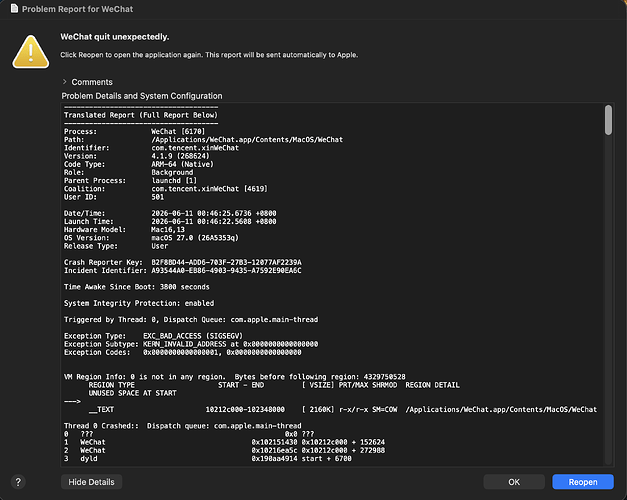
Task: Click 'Triggered by Thread: 0' line
Action: click(x=191, y=320)
